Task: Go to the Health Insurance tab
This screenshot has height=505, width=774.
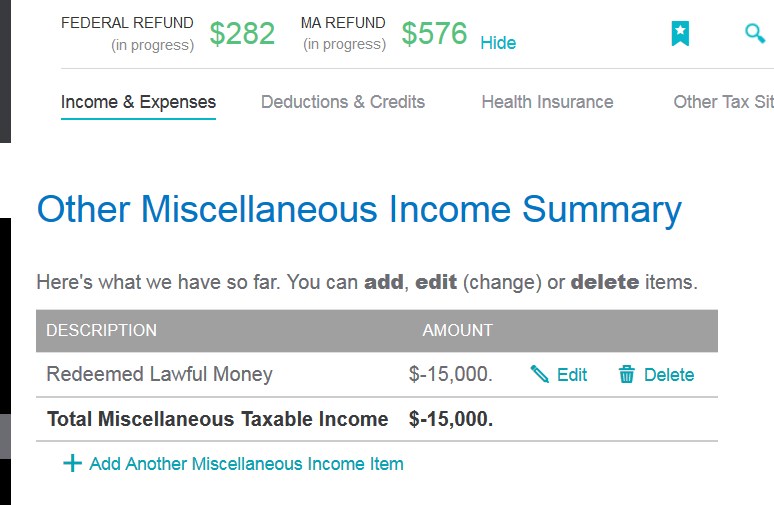Action: click(547, 102)
